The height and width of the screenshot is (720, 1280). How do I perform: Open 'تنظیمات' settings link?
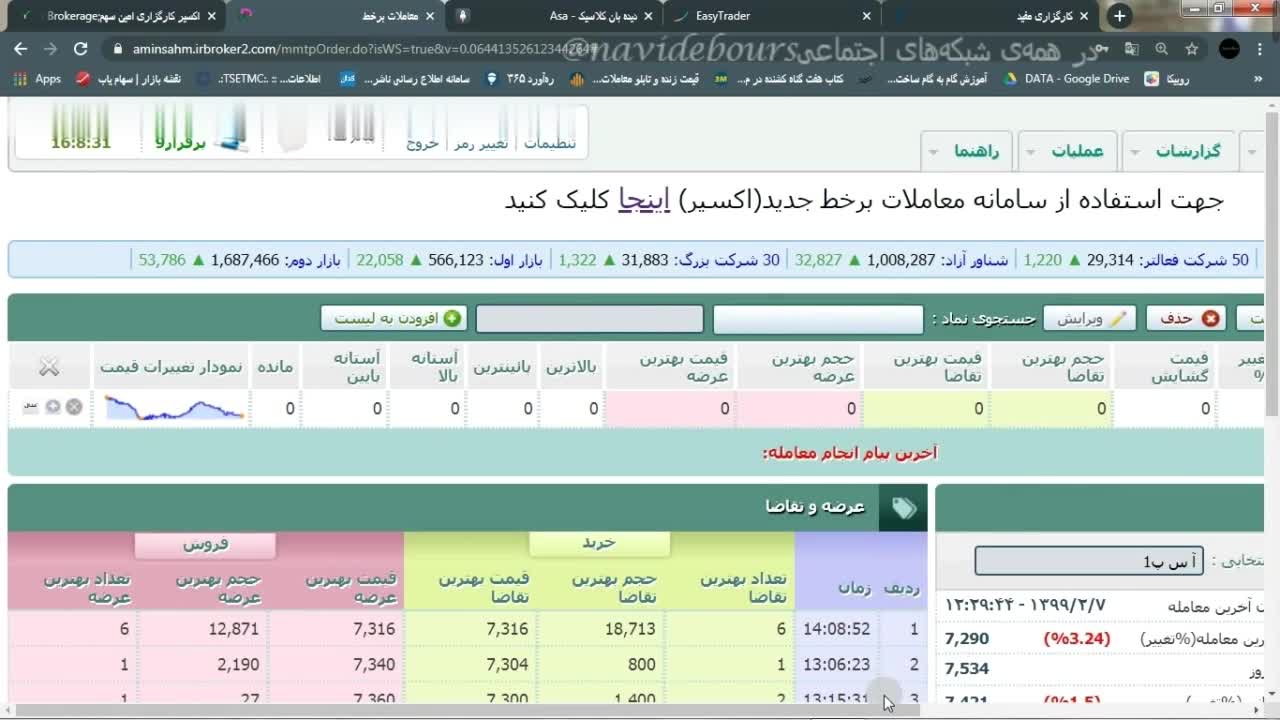(x=550, y=143)
